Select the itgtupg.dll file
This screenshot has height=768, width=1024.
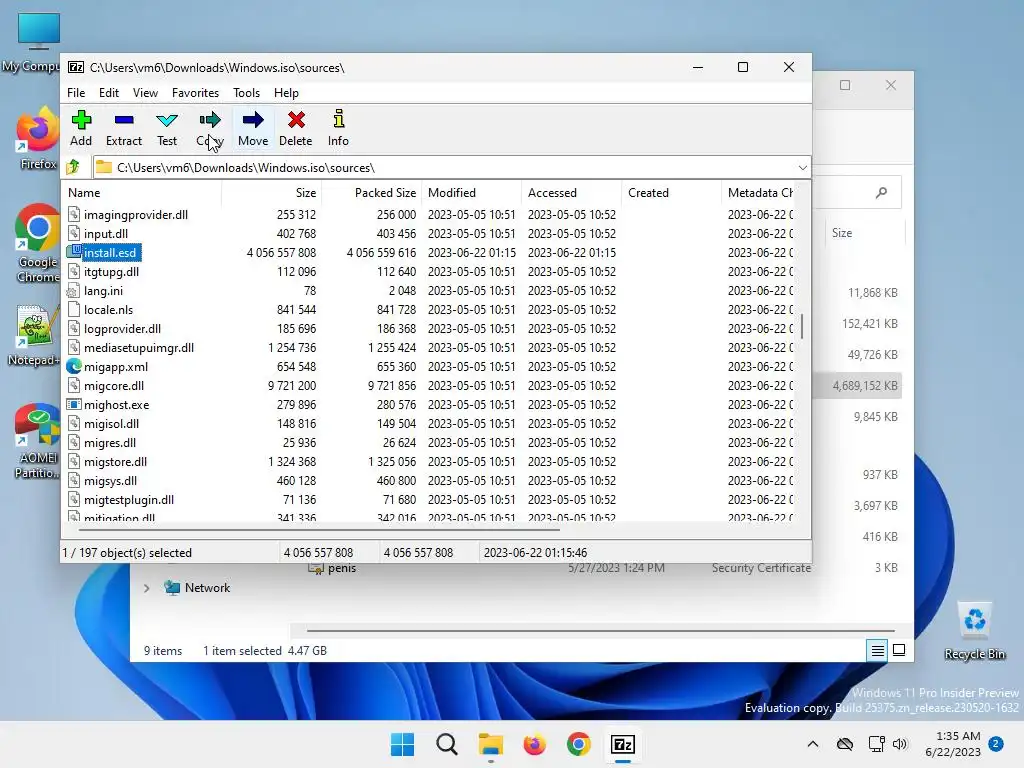tap(111, 272)
